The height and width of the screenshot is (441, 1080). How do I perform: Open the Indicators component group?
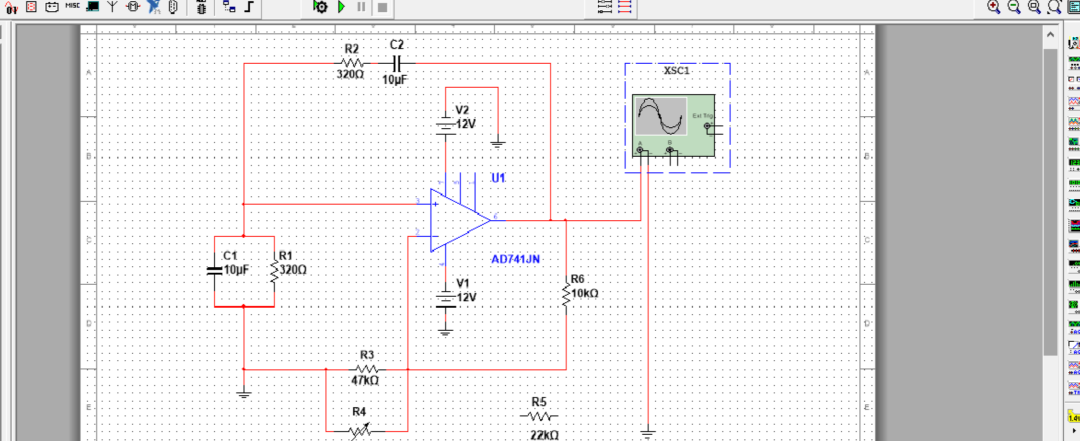pos(32,6)
